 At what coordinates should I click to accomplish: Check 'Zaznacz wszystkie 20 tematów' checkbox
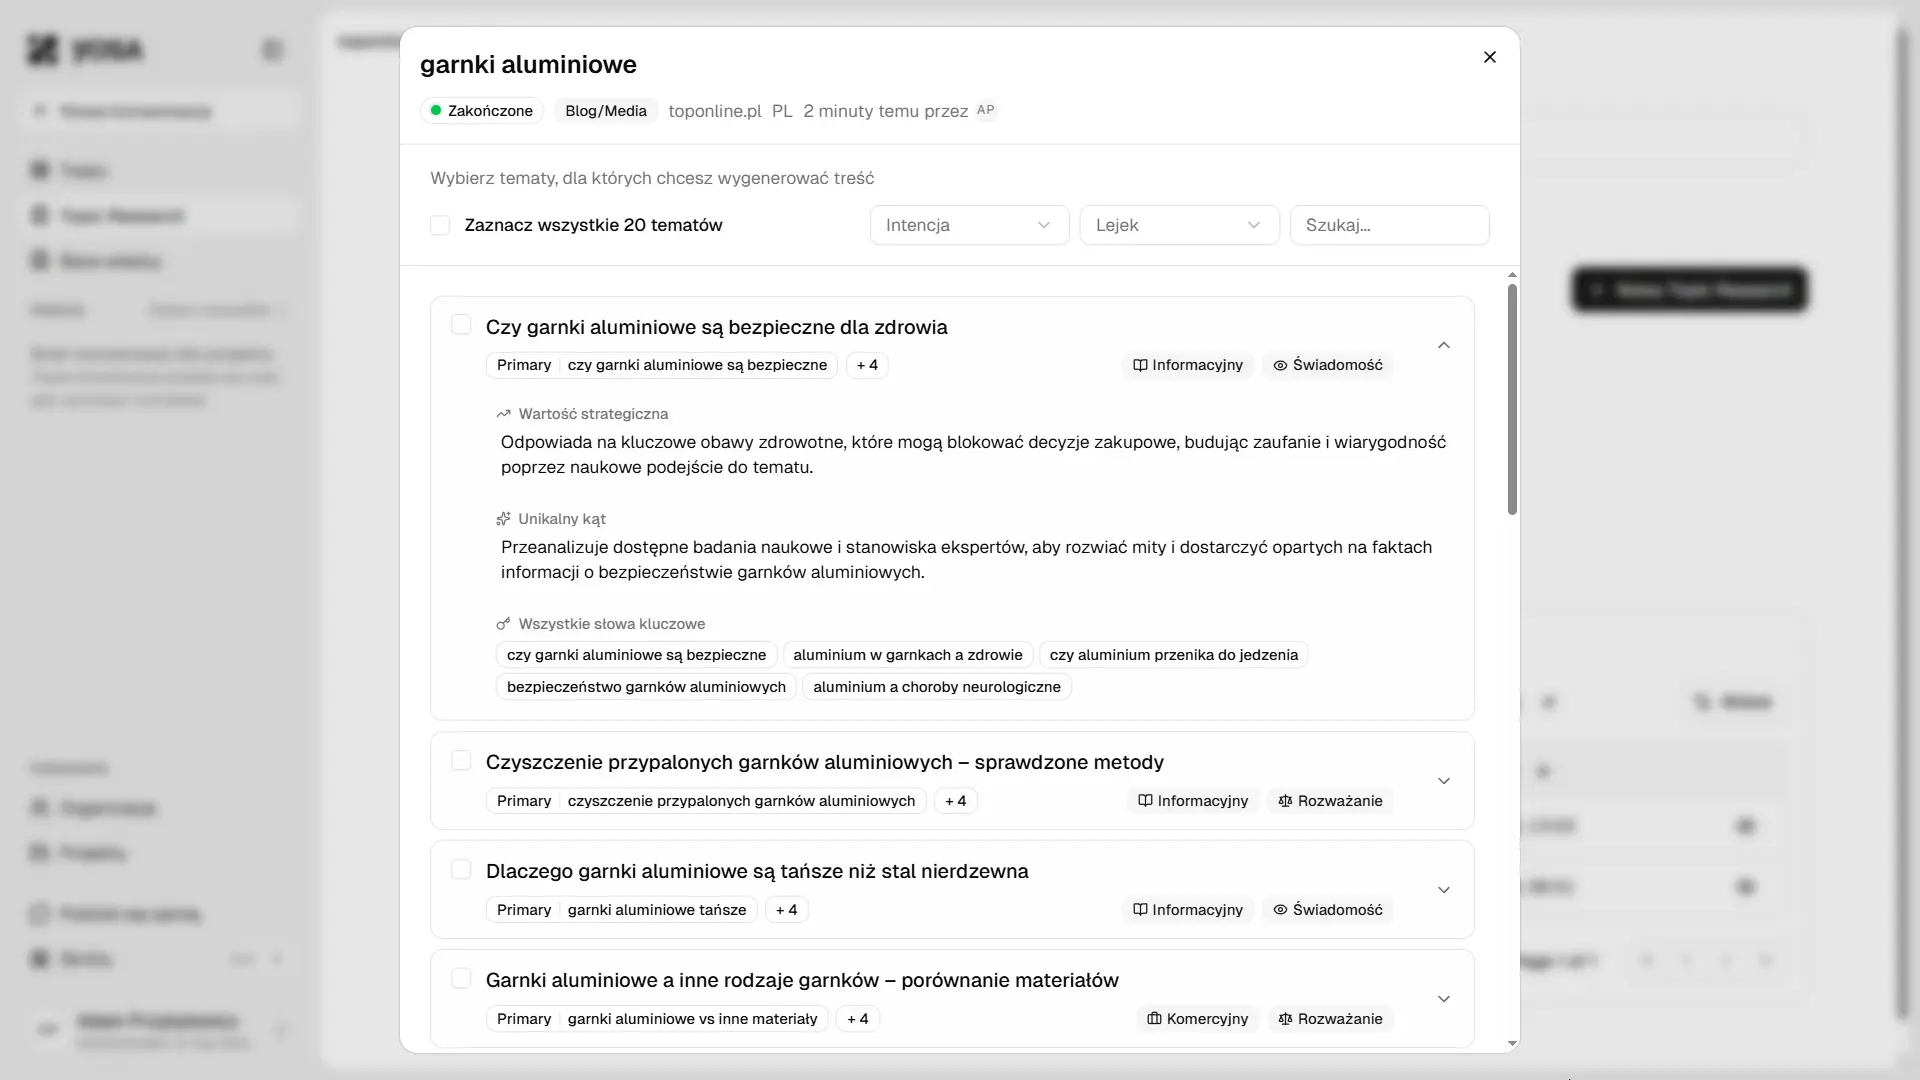tap(440, 225)
